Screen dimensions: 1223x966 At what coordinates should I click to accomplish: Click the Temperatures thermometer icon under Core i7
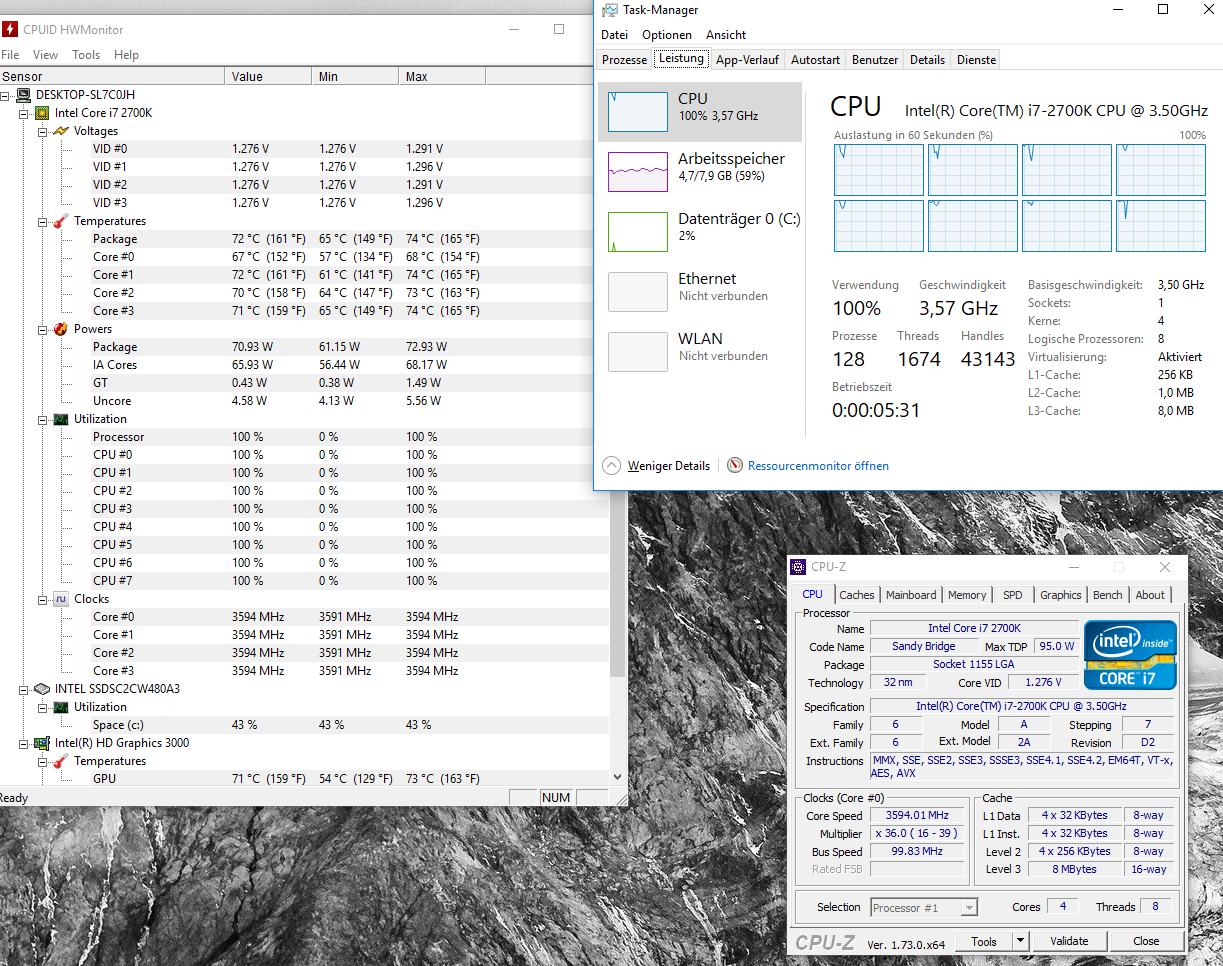pos(61,221)
